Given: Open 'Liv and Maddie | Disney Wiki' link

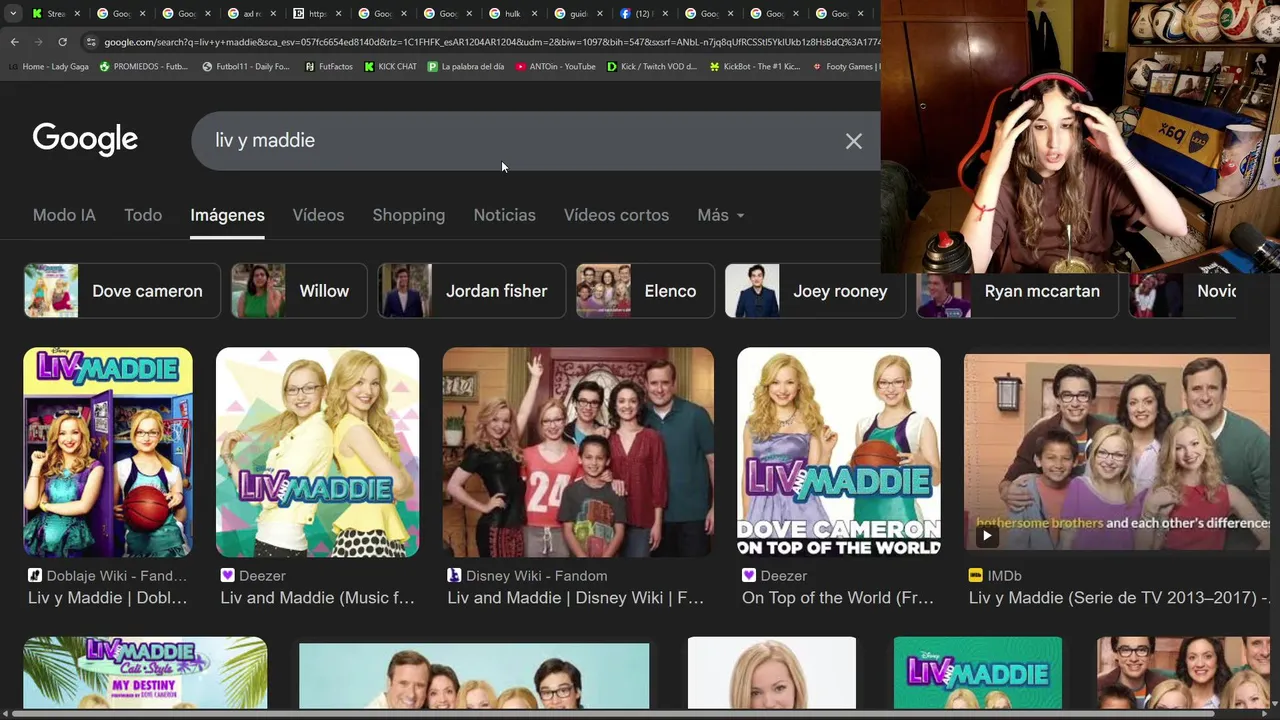Looking at the screenshot, I should [576, 598].
